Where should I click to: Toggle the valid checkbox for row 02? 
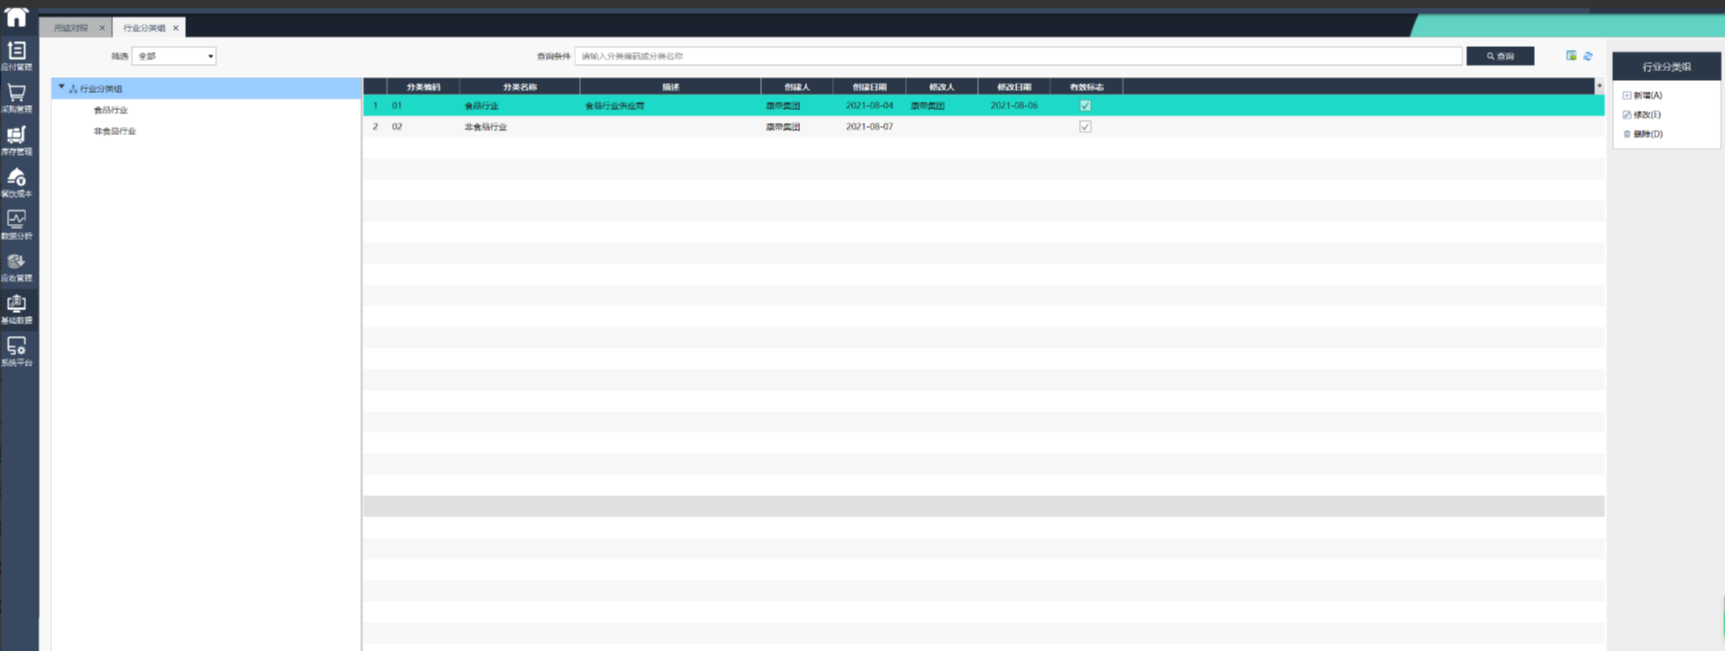point(1085,127)
